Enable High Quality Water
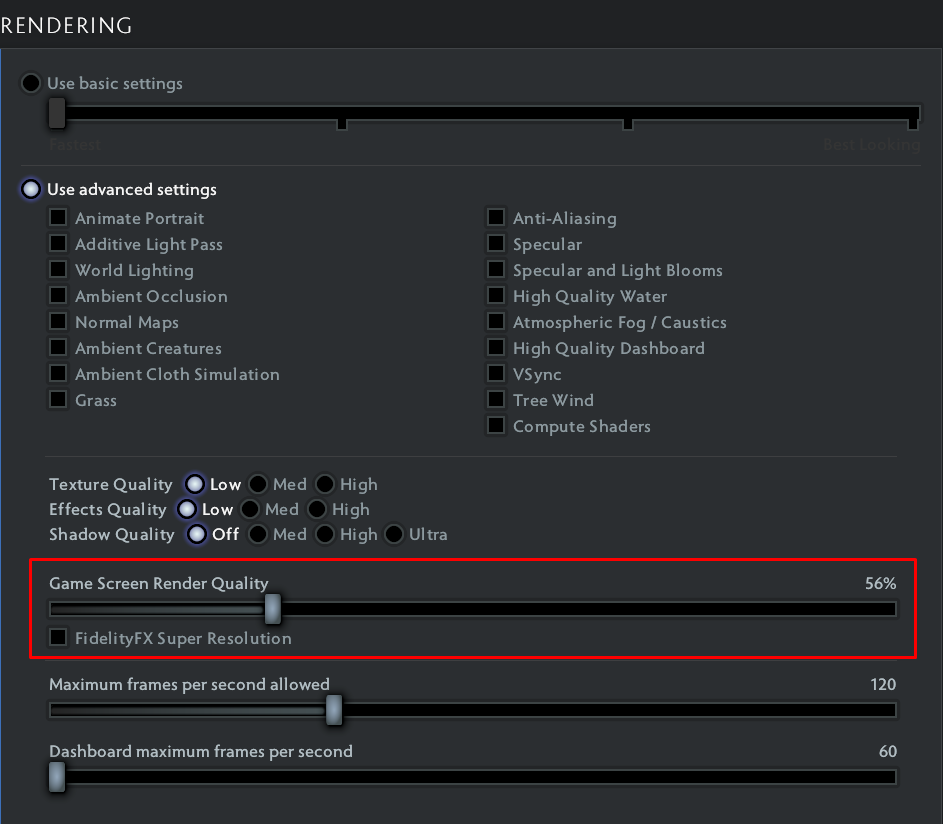The image size is (943, 824). pyautogui.click(x=496, y=295)
